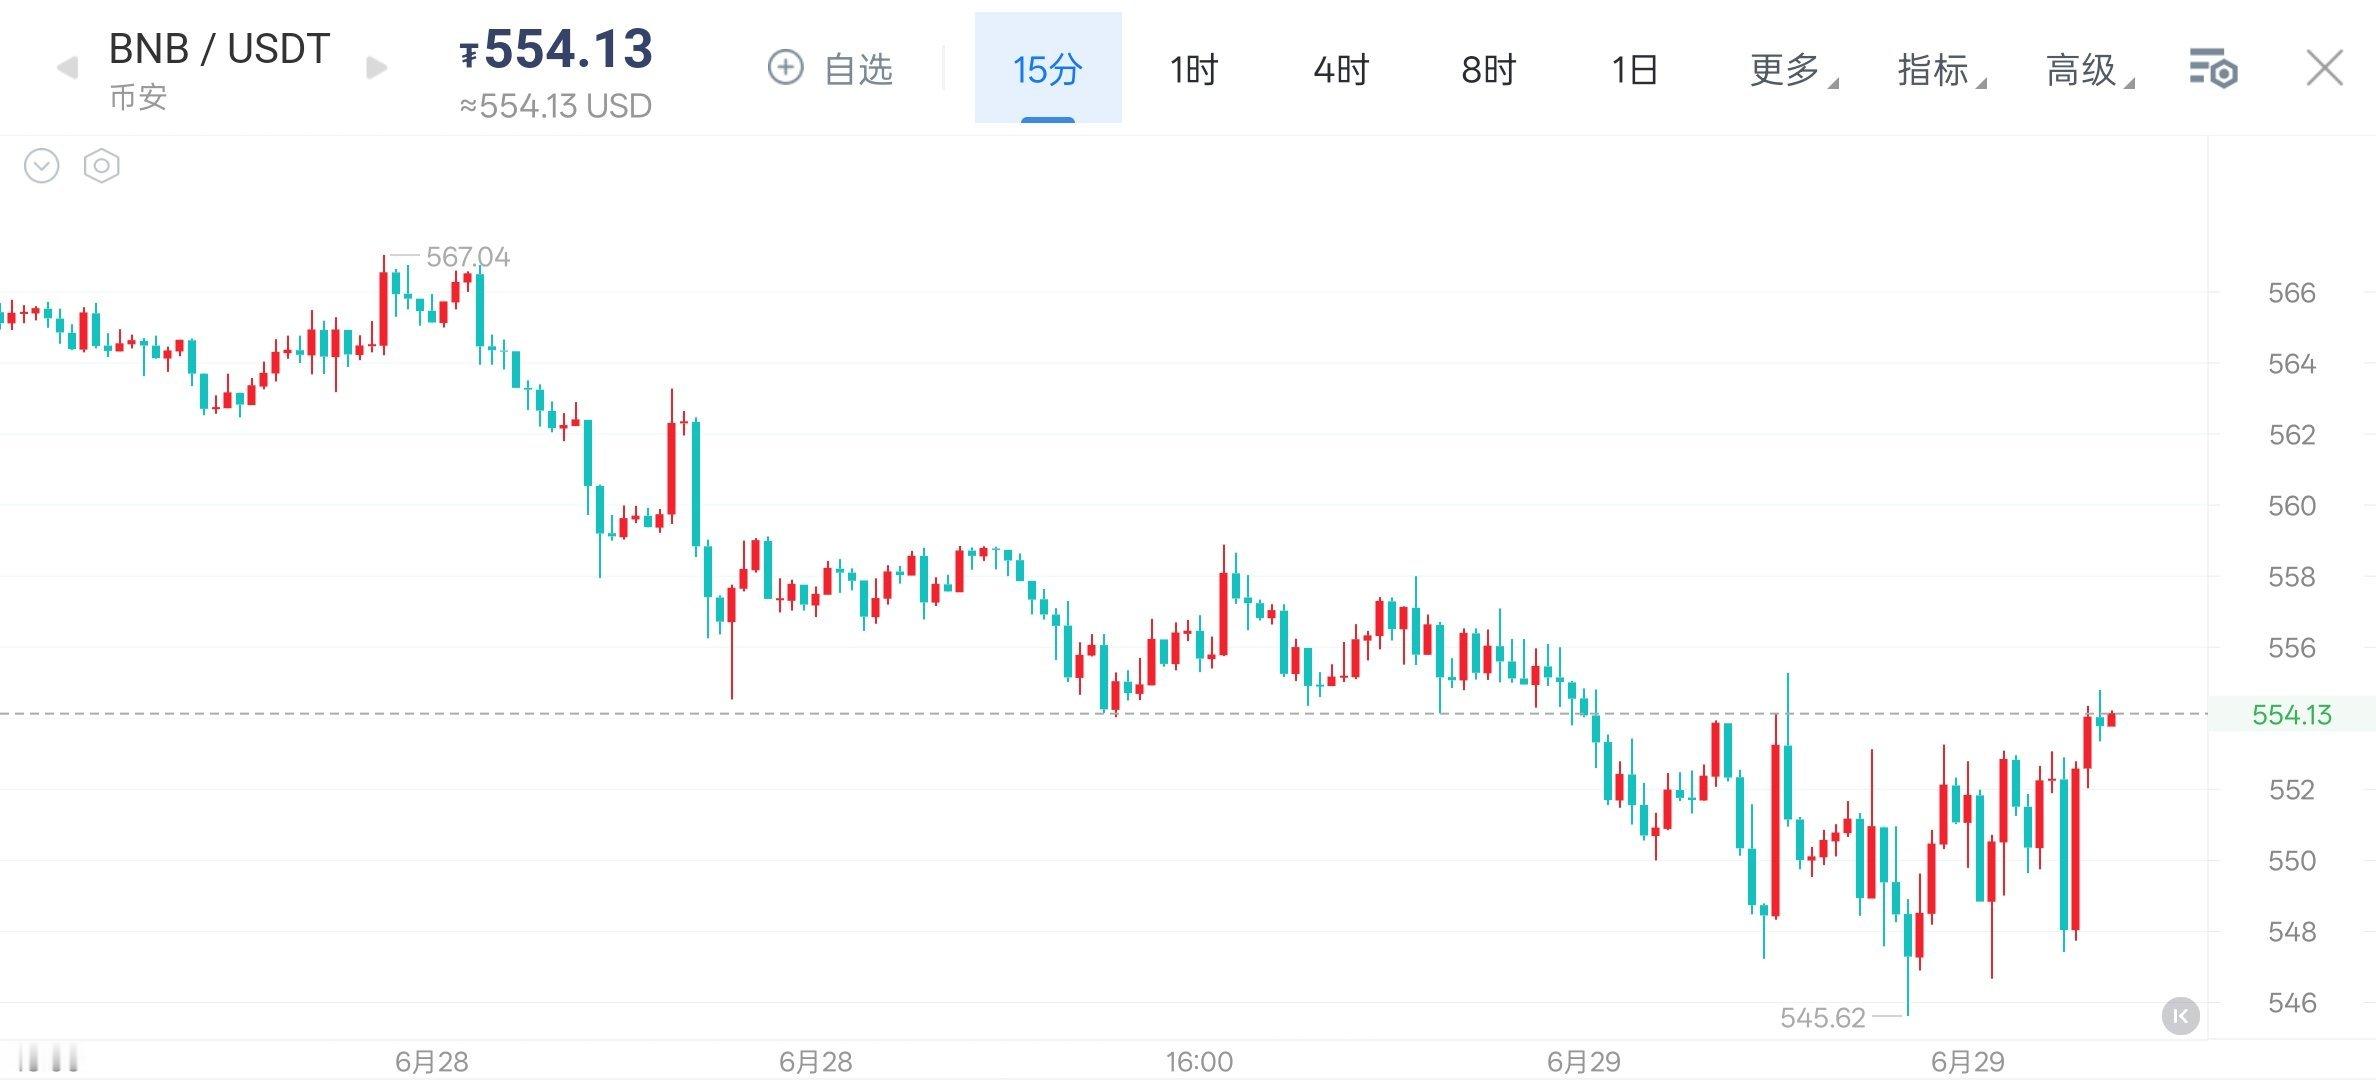The height and width of the screenshot is (1080, 2376).
Task: Add BNB/USDT to 自选 watchlist
Action: click(829, 69)
